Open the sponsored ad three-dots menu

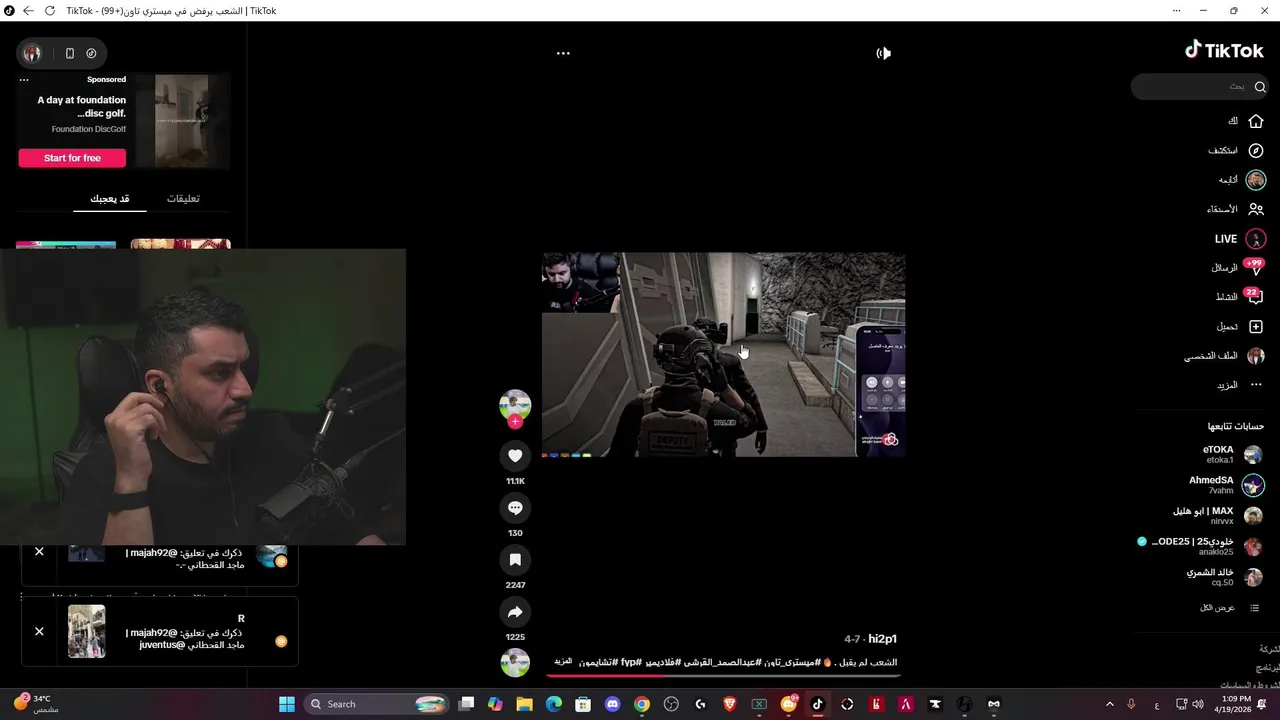(x=24, y=80)
